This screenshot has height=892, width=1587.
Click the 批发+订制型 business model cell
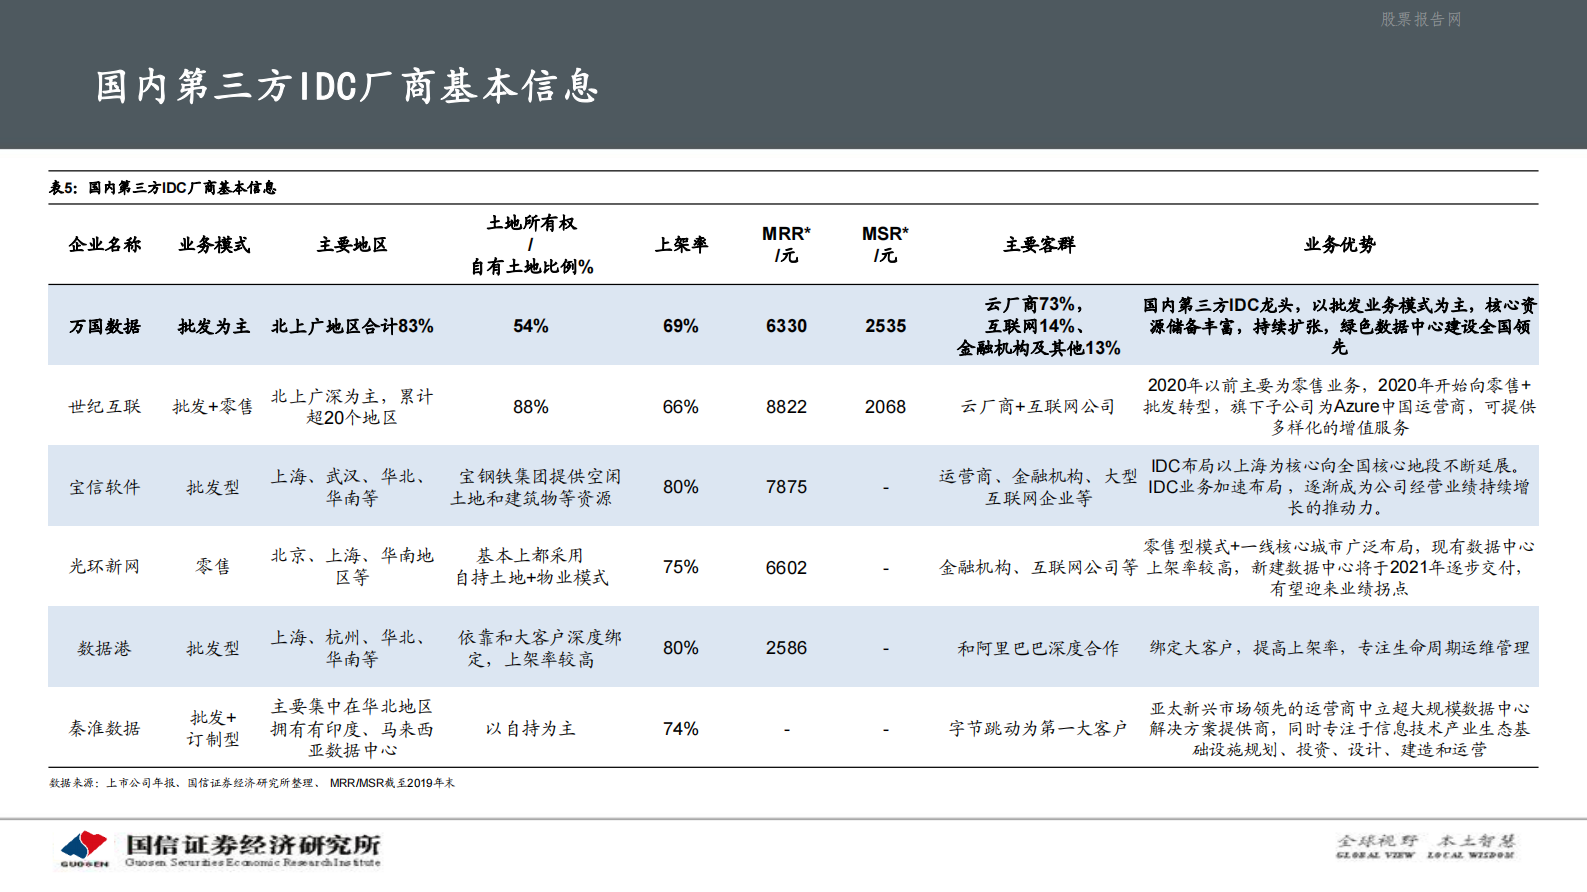[x=213, y=729]
